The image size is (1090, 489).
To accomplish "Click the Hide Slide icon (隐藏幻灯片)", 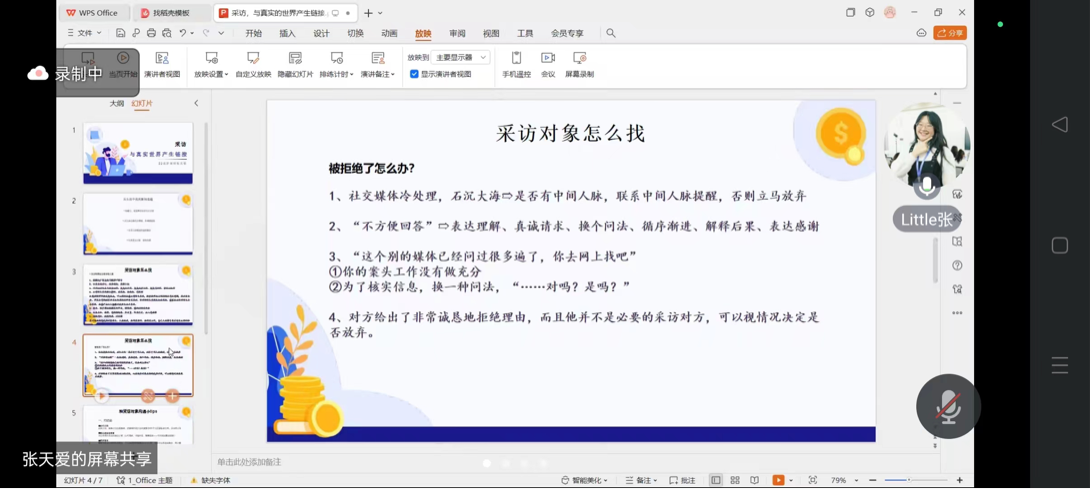I will (x=295, y=65).
